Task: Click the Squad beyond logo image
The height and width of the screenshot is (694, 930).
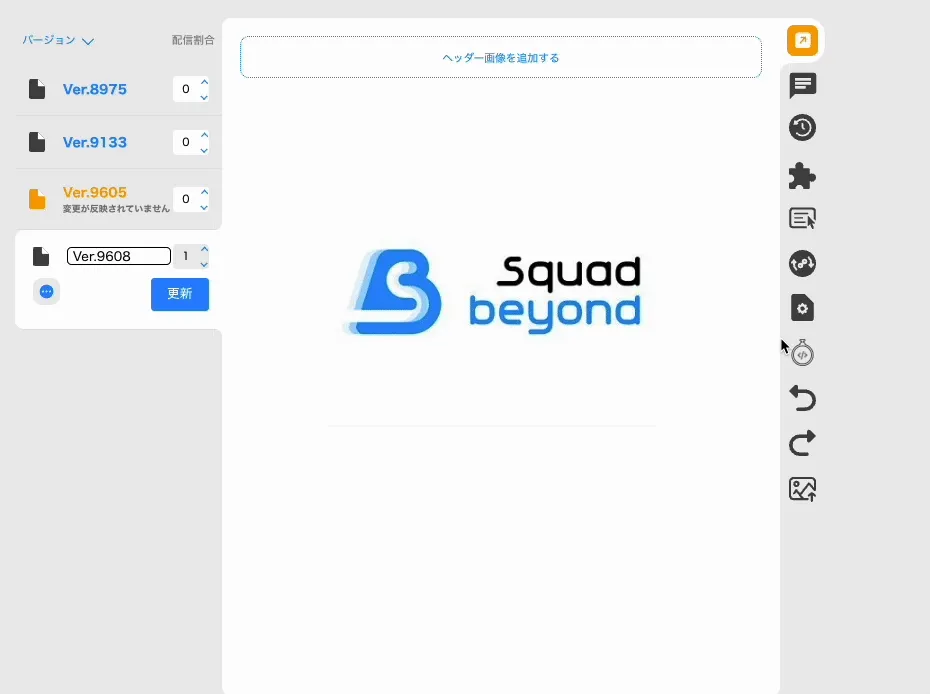Action: (x=493, y=292)
